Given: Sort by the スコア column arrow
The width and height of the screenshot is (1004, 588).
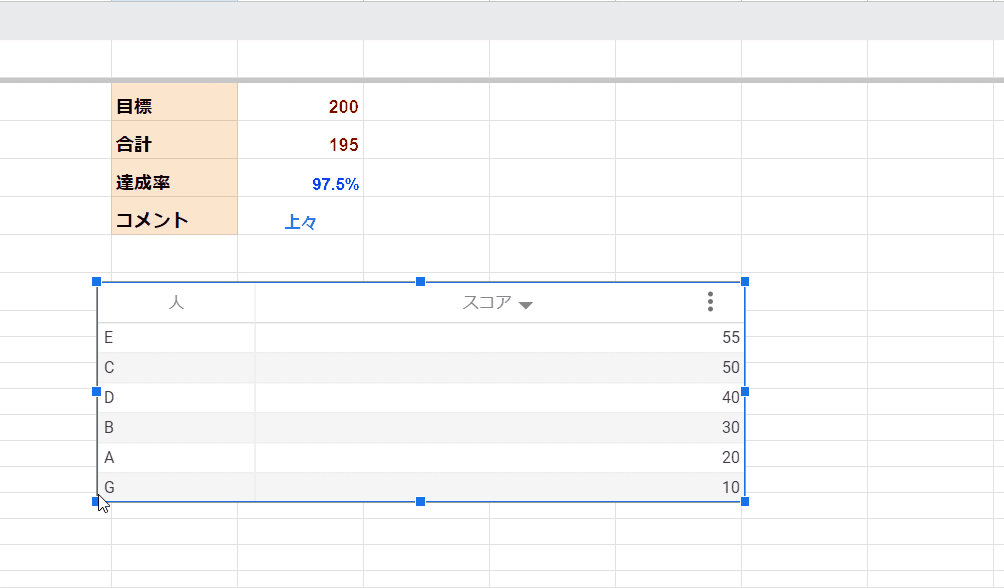Looking at the screenshot, I should coord(526,306).
